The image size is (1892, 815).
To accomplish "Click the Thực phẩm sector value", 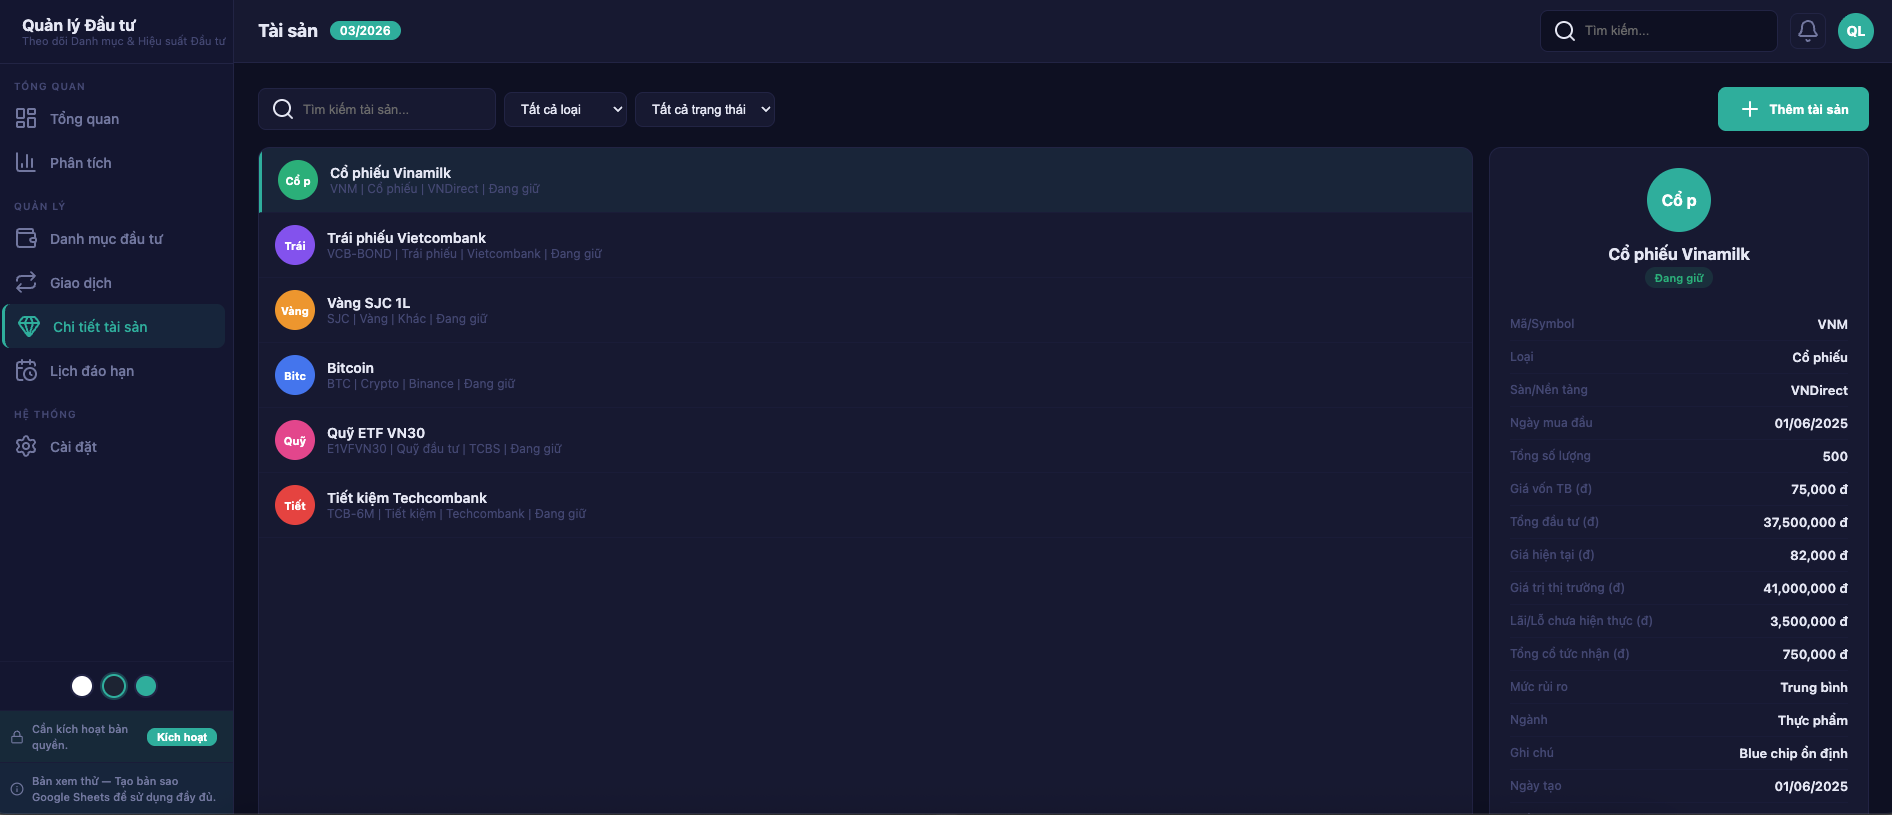I will pyautogui.click(x=1813, y=720).
